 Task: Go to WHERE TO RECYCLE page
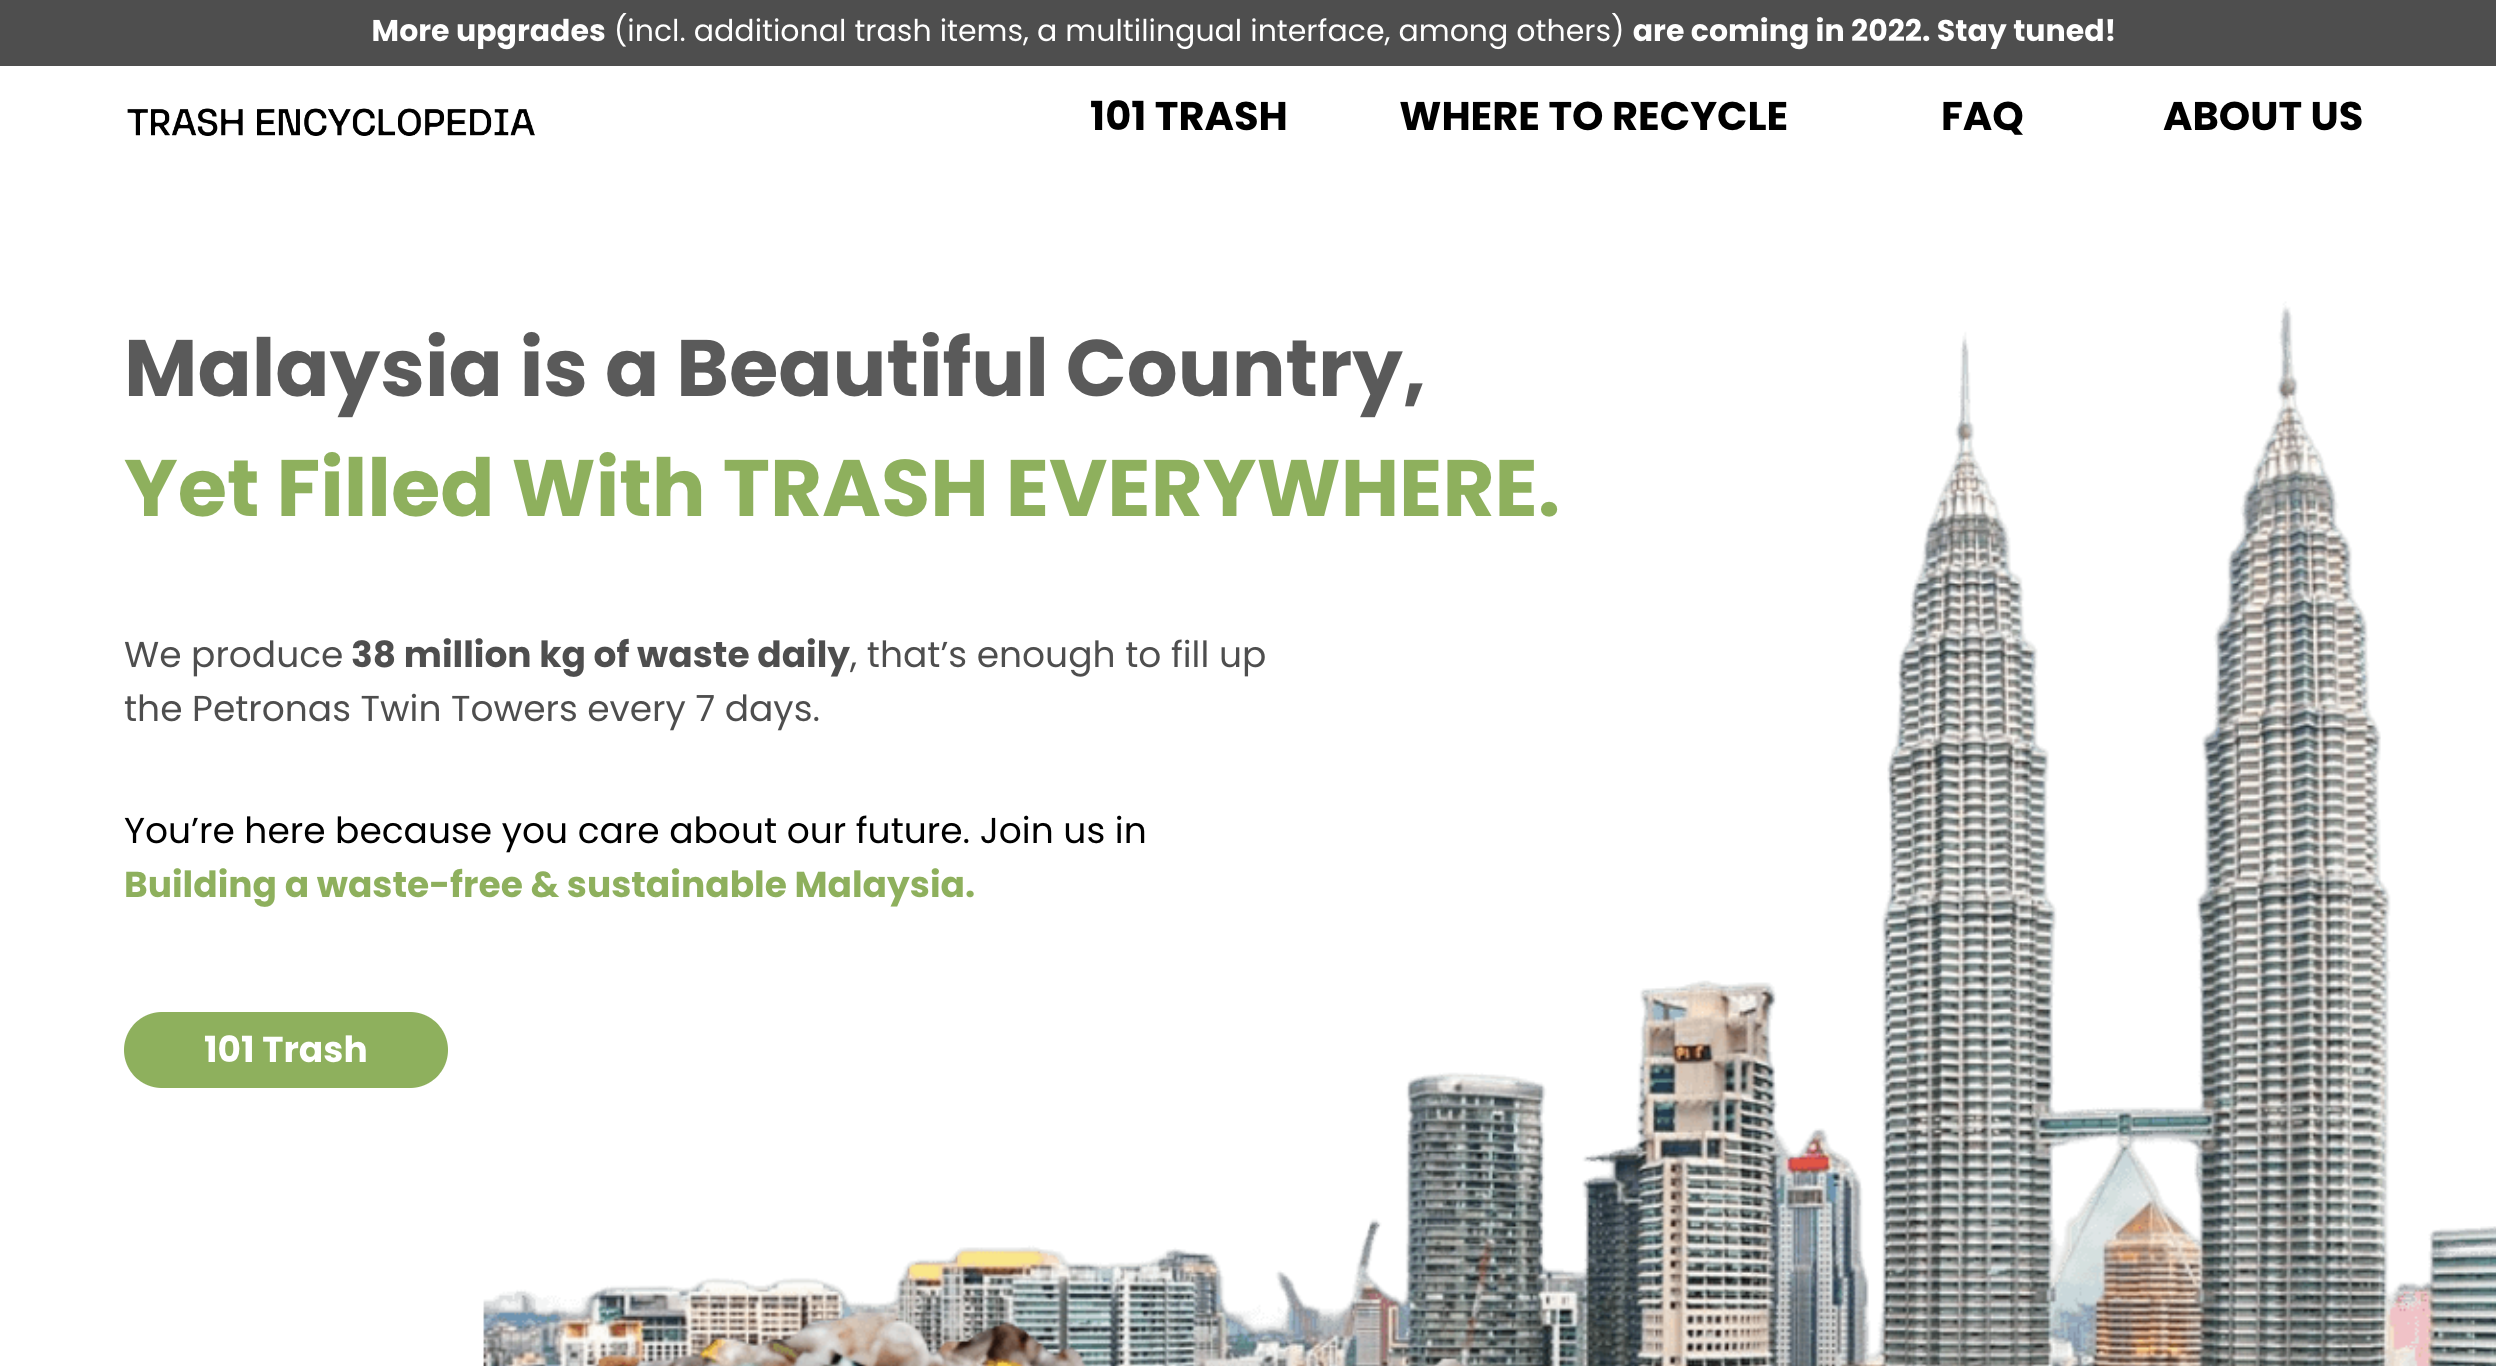pos(1593,117)
